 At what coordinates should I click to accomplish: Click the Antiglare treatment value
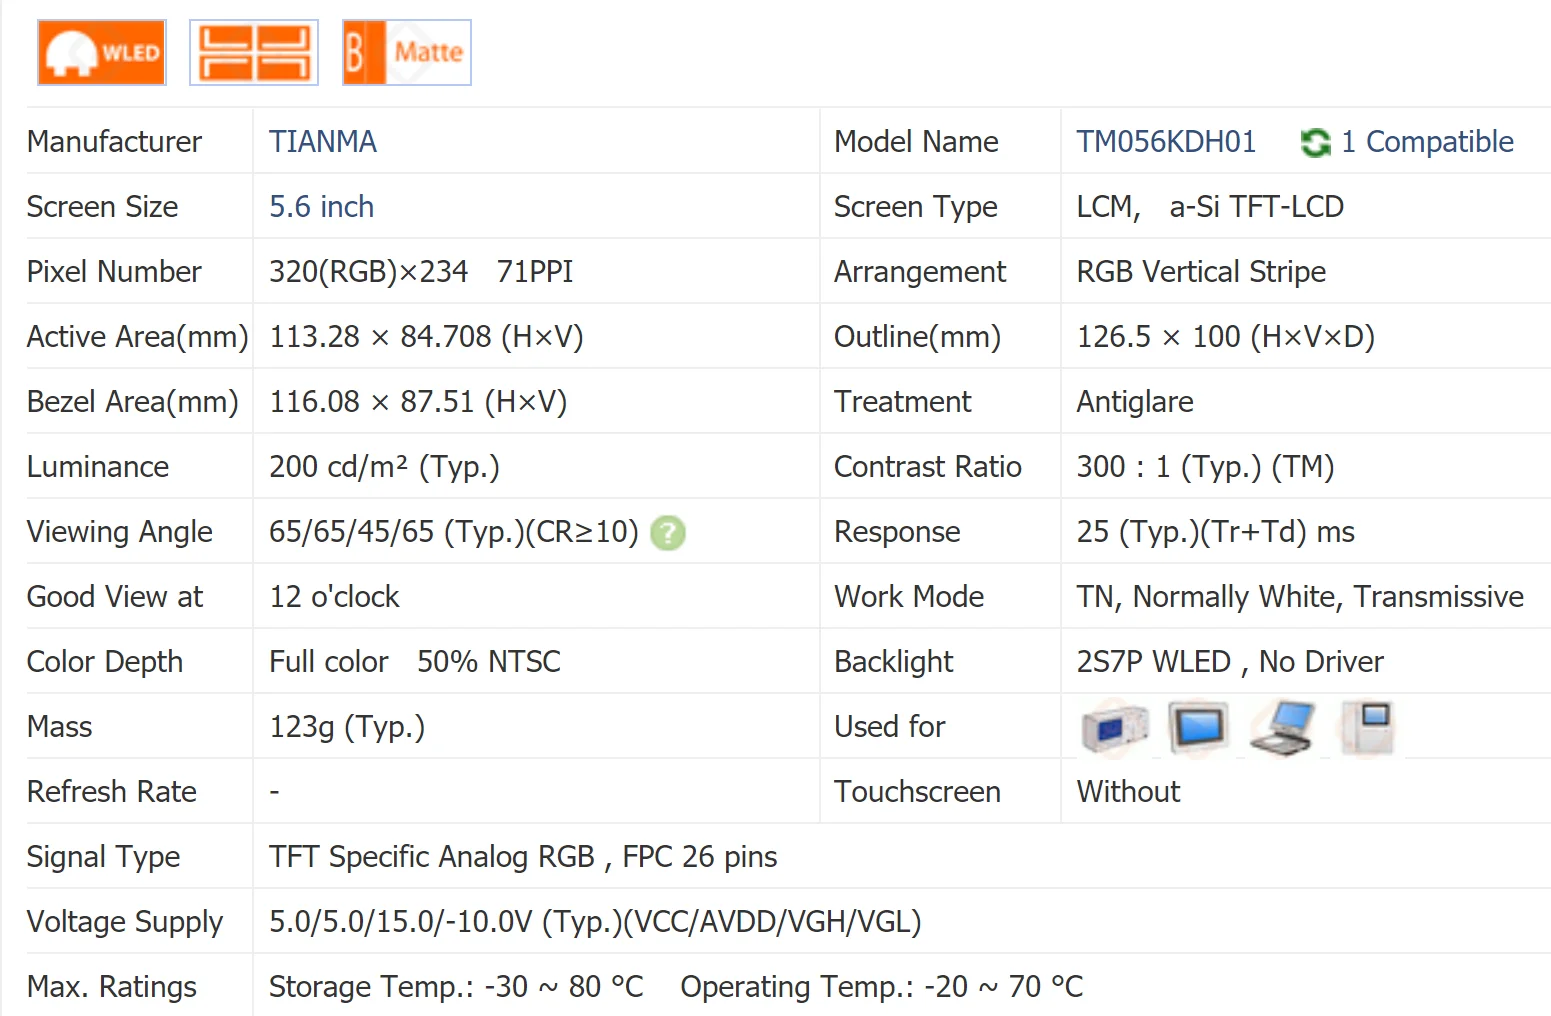(x=1135, y=402)
